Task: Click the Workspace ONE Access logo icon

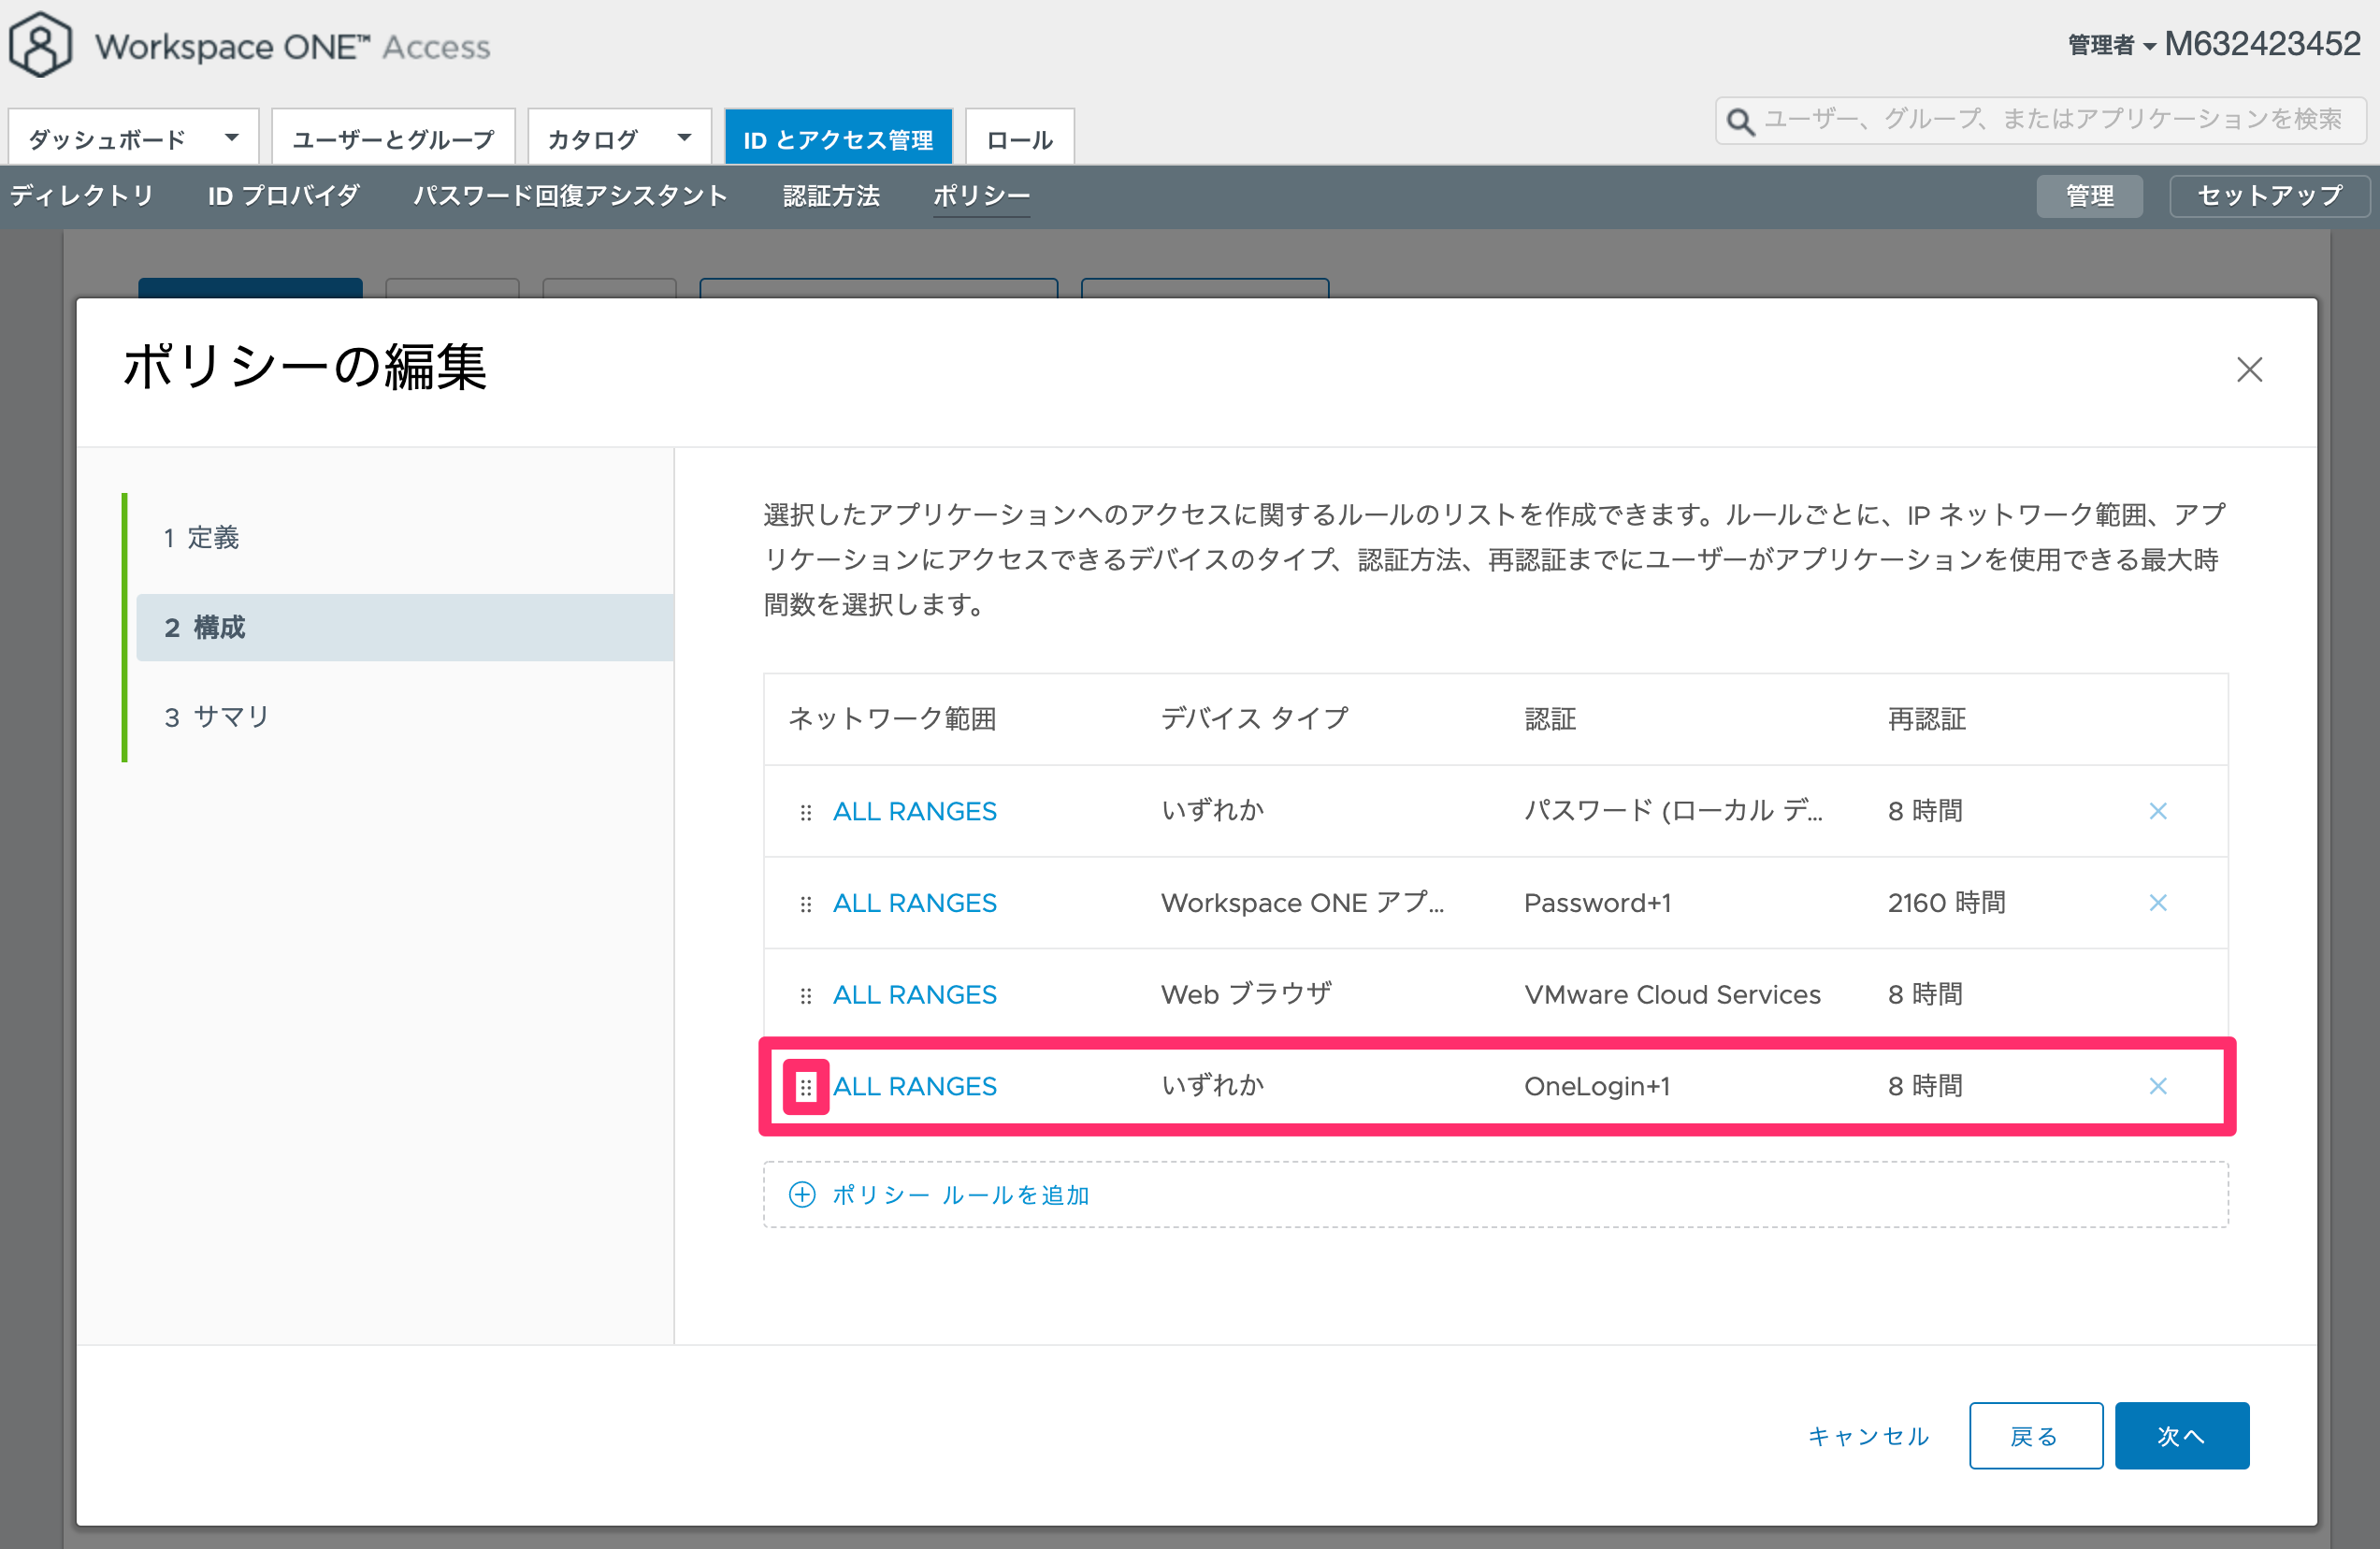Action: [x=40, y=45]
